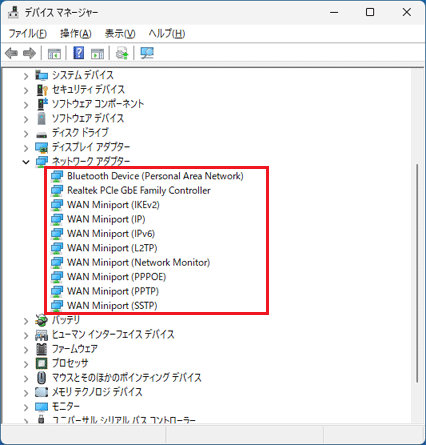Click the ファームウェア chip icon
This screenshot has height=445, width=426.
point(42,349)
